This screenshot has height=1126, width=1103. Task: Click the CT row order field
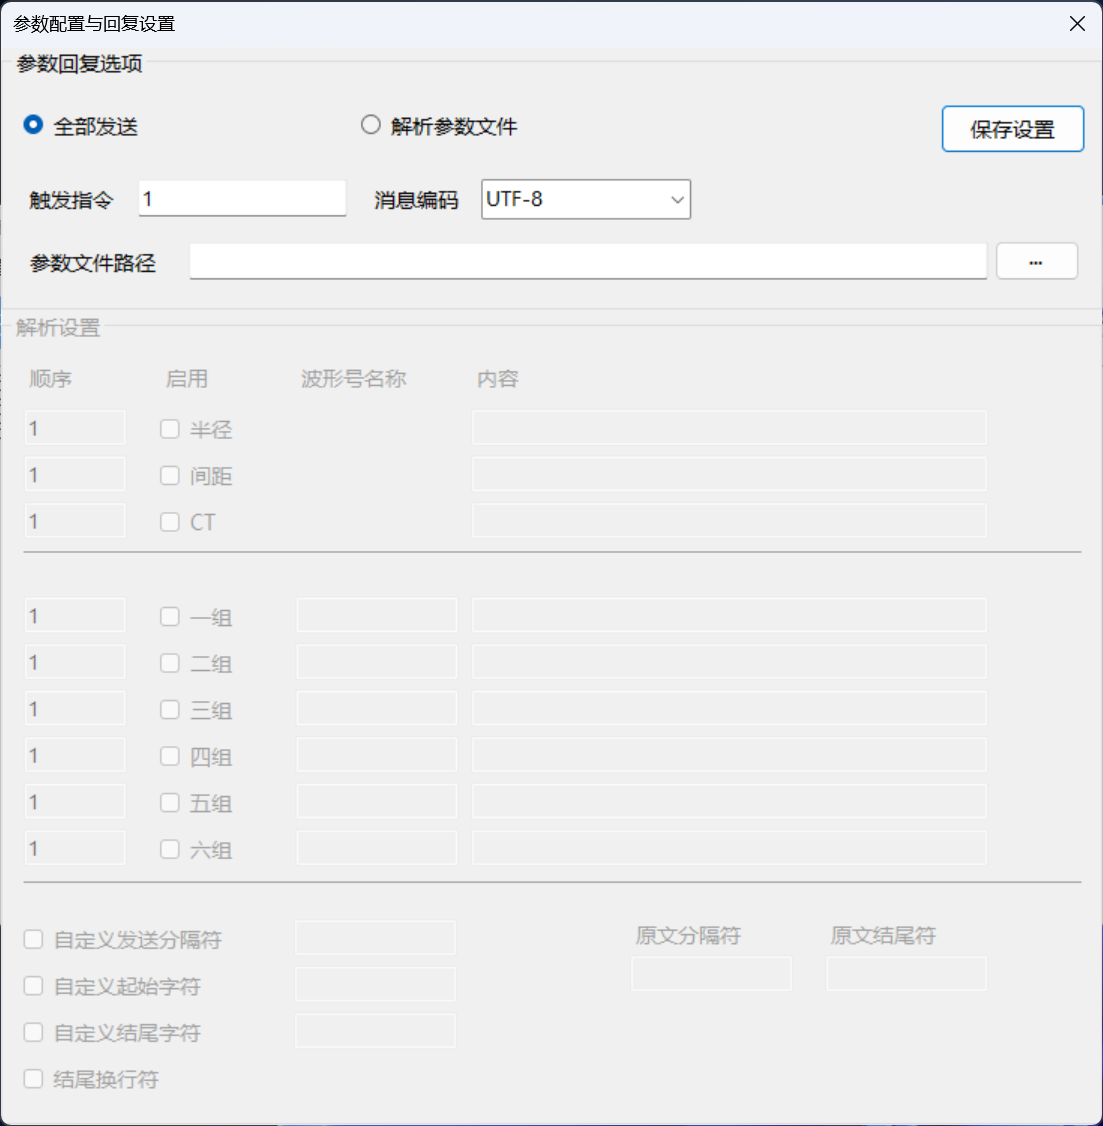(75, 521)
